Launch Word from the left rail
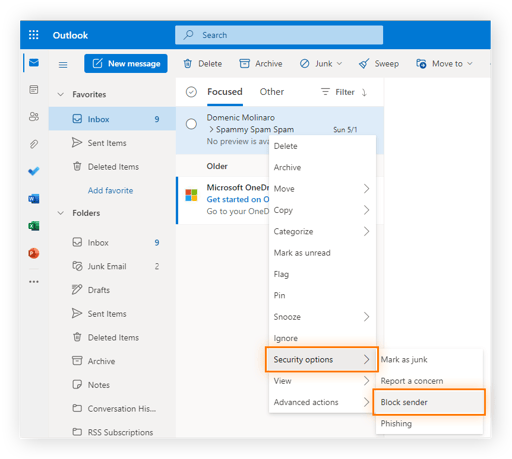512x459 pixels. (x=34, y=199)
